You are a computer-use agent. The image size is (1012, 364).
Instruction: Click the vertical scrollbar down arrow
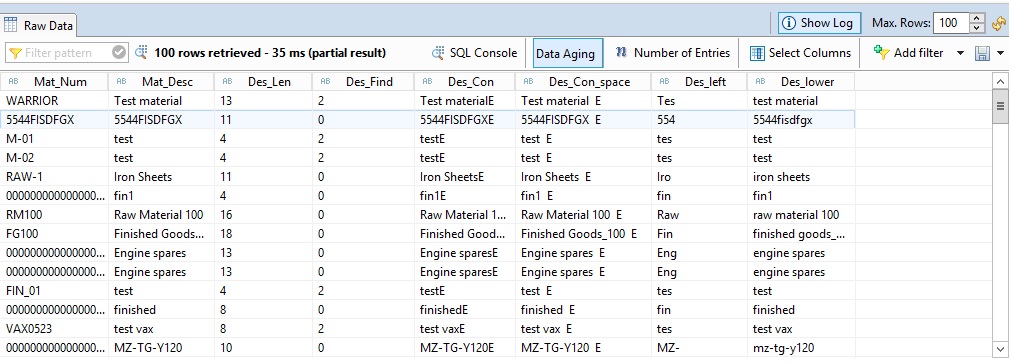tap(1001, 349)
